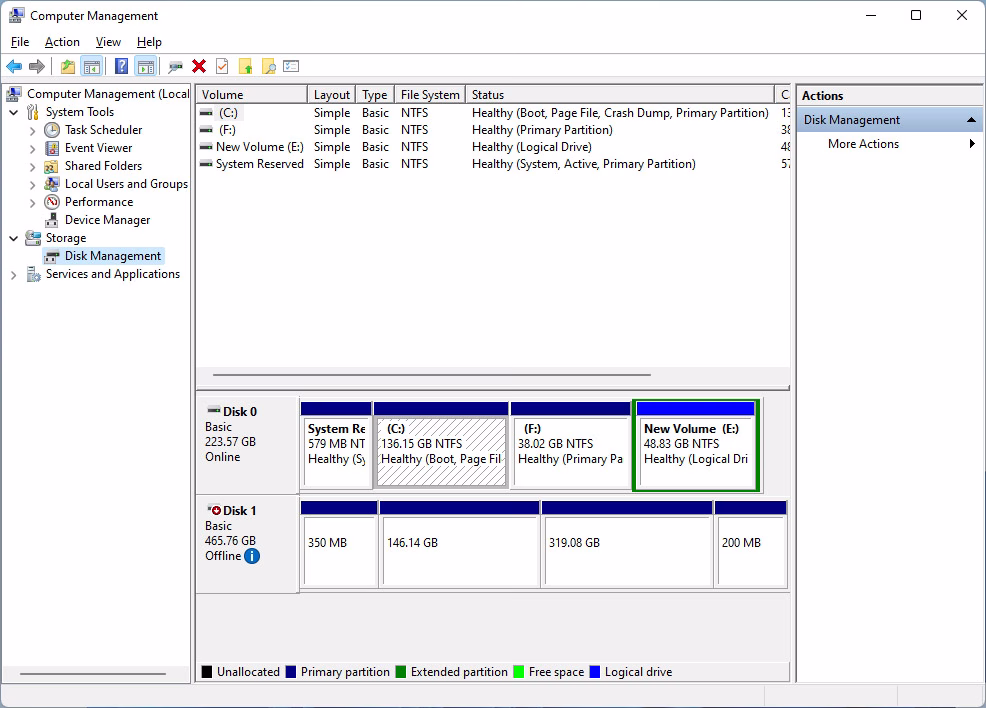
Task: Sort by the Type column header
Action: coord(375,94)
